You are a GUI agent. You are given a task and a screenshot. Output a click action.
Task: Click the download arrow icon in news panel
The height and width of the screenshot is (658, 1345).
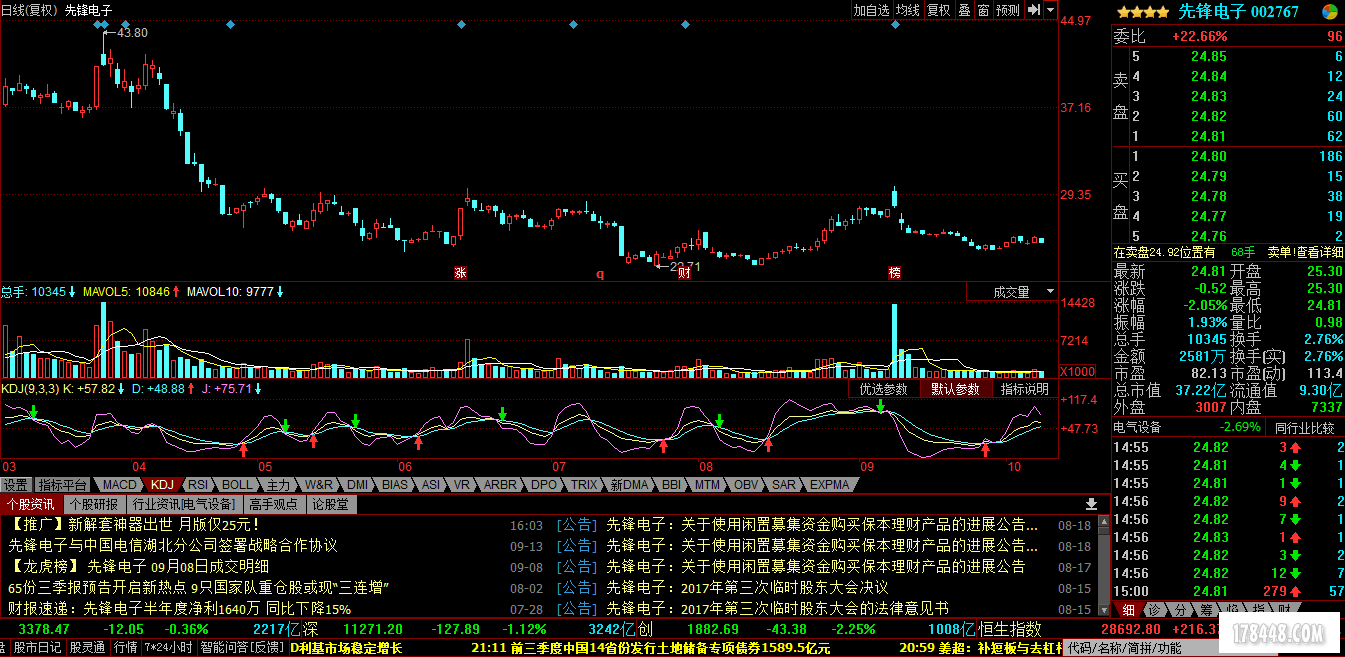(1091, 504)
